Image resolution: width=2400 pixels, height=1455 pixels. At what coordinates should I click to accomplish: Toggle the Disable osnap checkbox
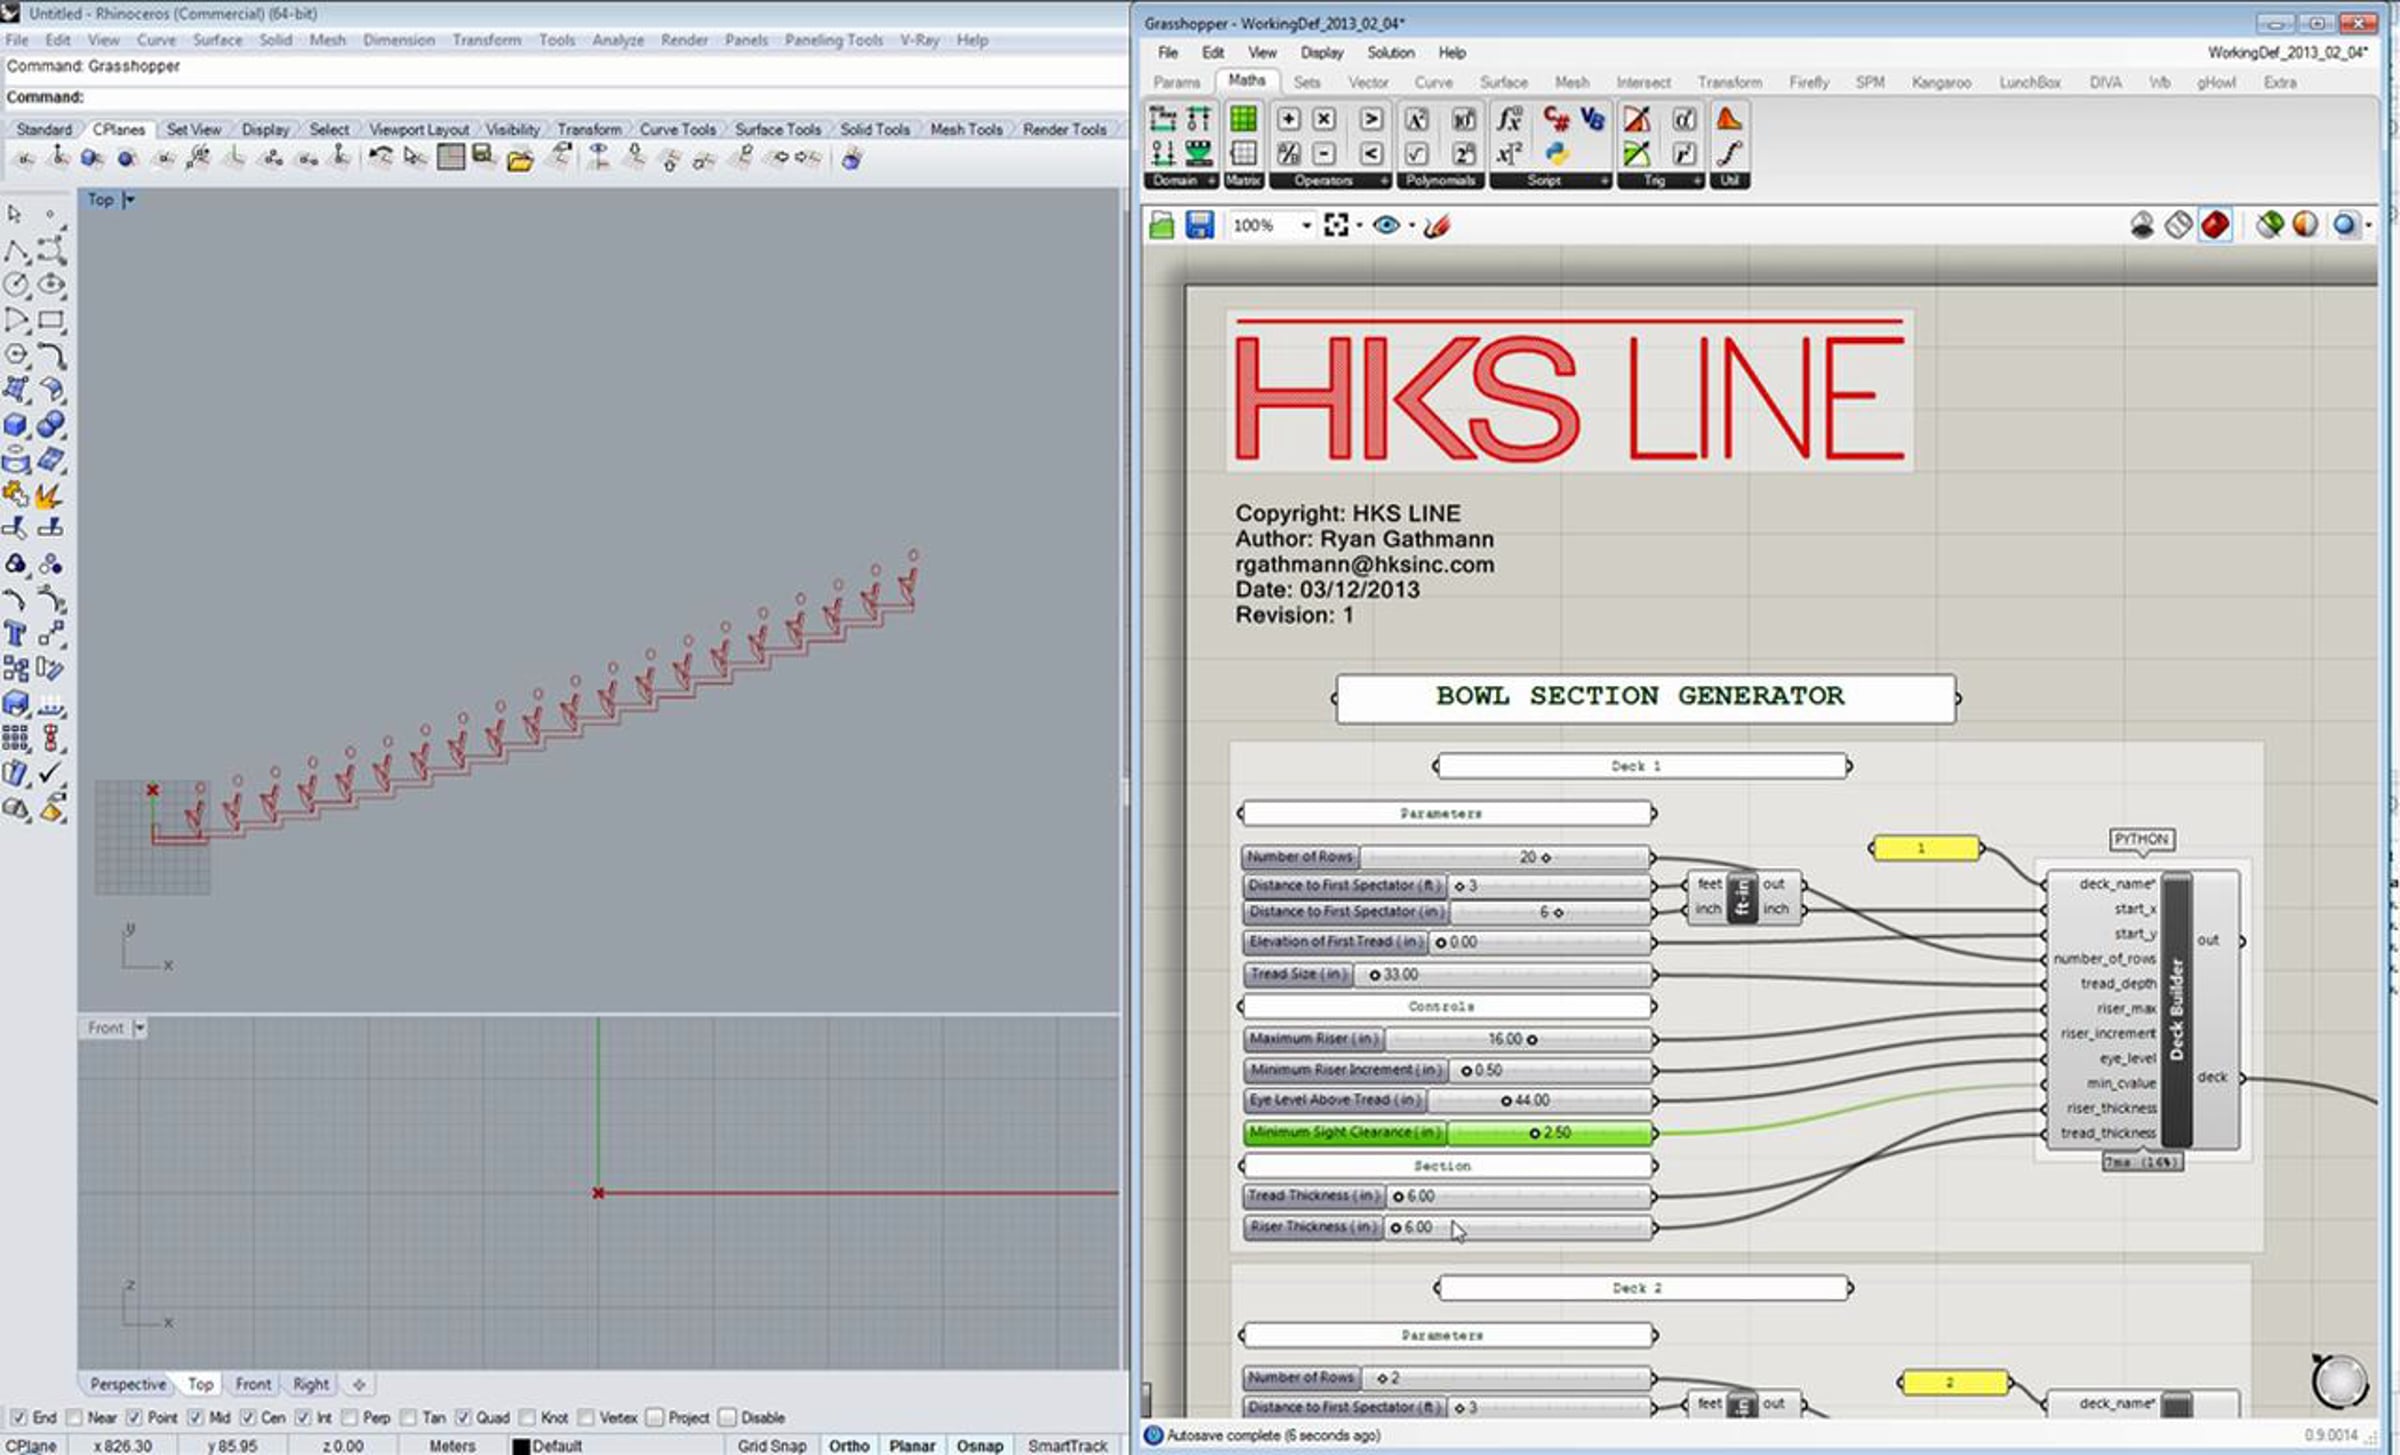click(x=727, y=1417)
